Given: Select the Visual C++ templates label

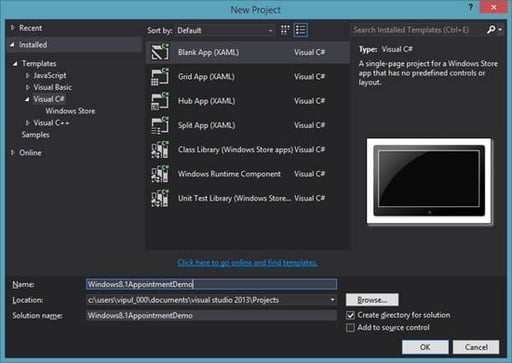Looking at the screenshot, I should click(51, 123).
